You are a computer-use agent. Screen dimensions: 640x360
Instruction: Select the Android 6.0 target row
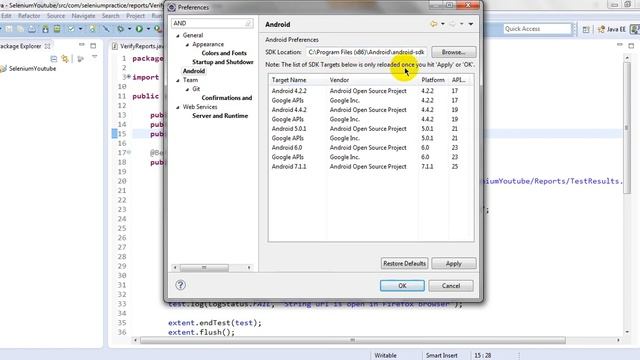(371, 148)
